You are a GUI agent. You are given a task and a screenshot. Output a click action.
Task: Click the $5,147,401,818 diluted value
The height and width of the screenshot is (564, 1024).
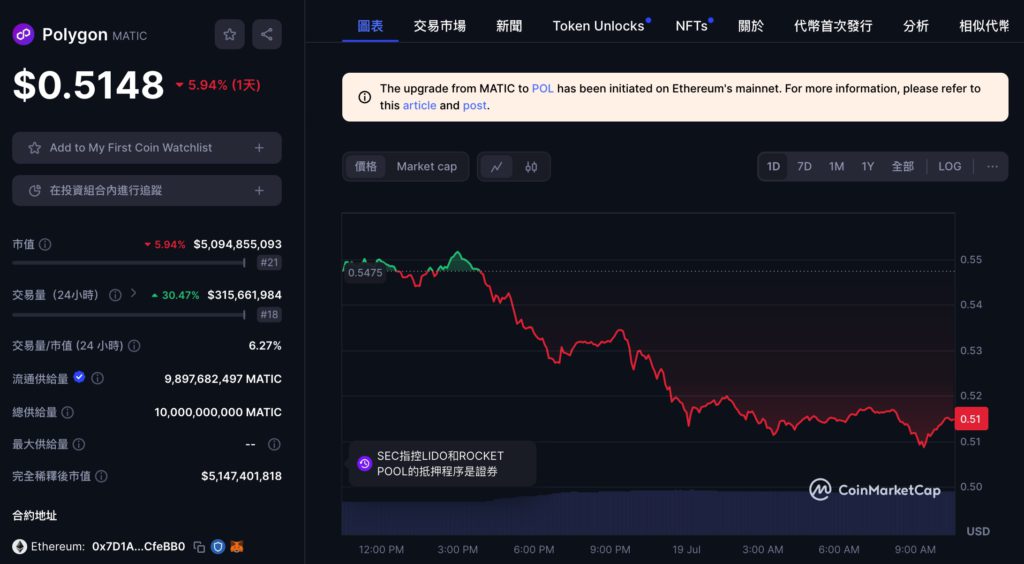(x=241, y=477)
